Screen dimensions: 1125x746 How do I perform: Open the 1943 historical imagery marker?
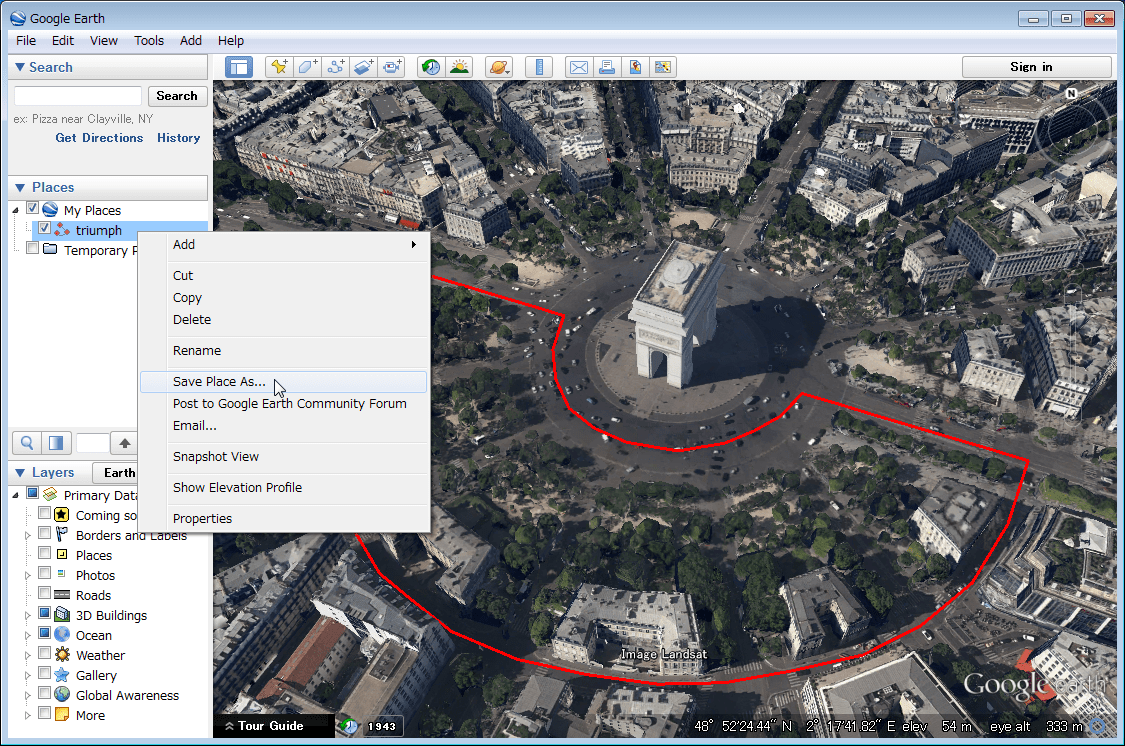pyautogui.click(x=383, y=728)
